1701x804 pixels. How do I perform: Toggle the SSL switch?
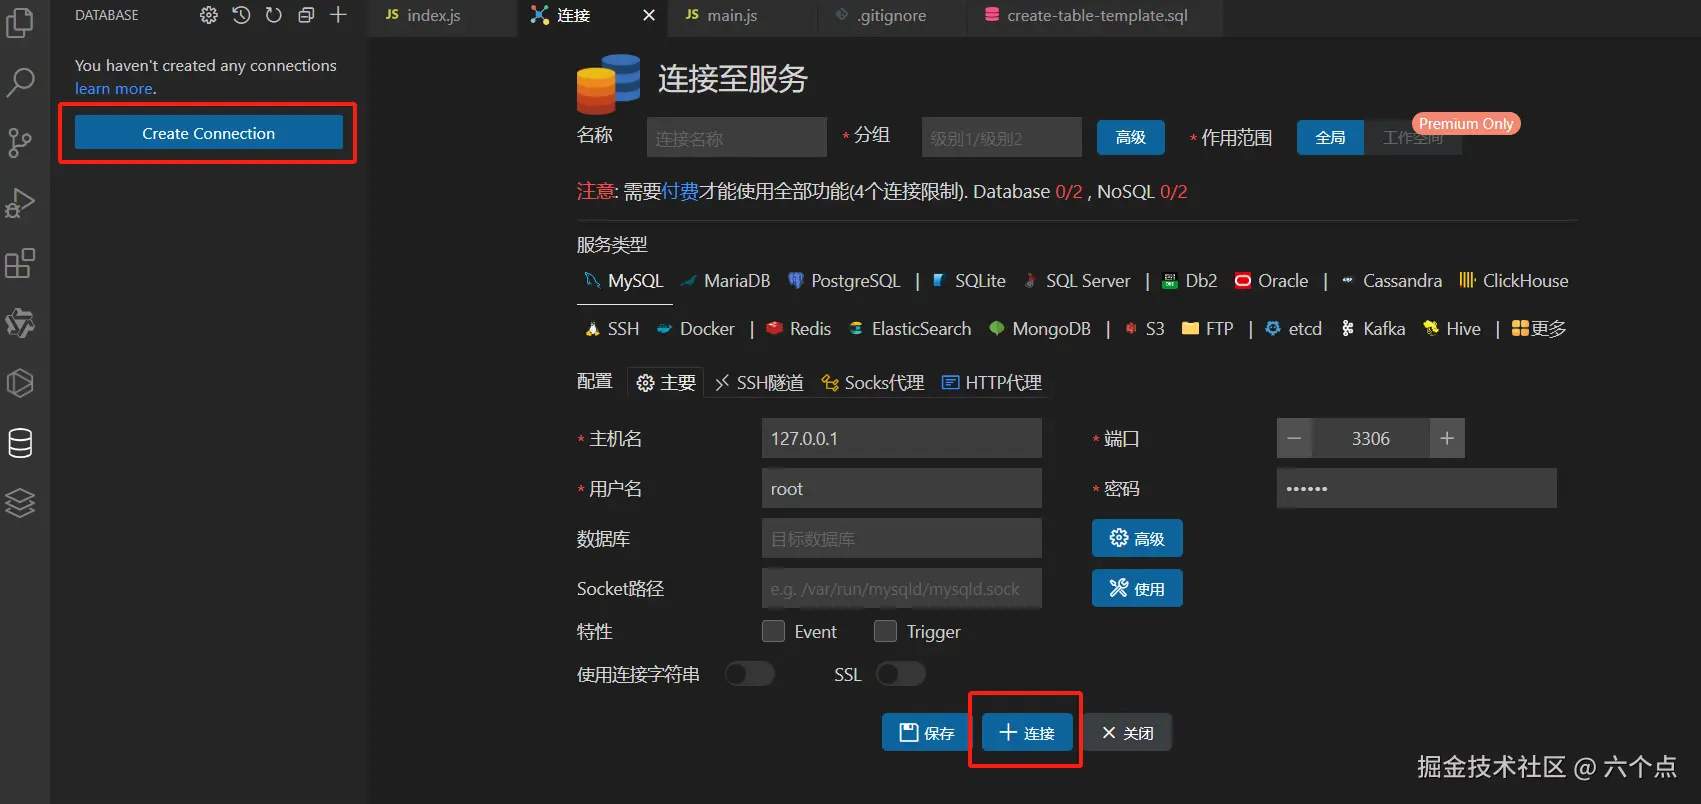900,674
